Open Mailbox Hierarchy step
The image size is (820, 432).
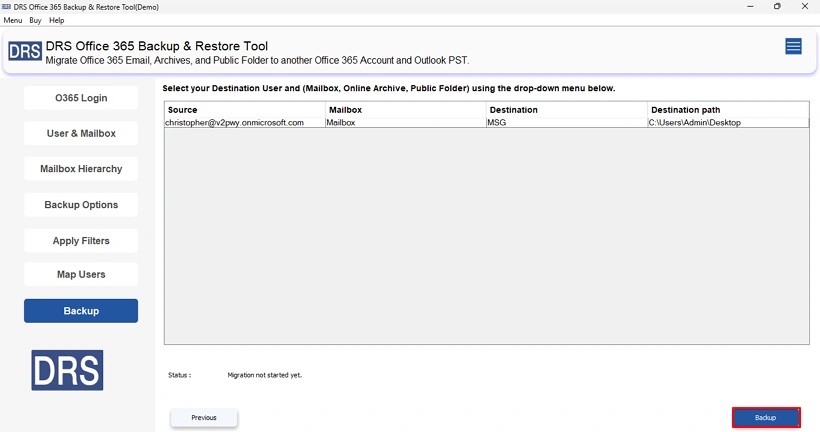pos(81,169)
